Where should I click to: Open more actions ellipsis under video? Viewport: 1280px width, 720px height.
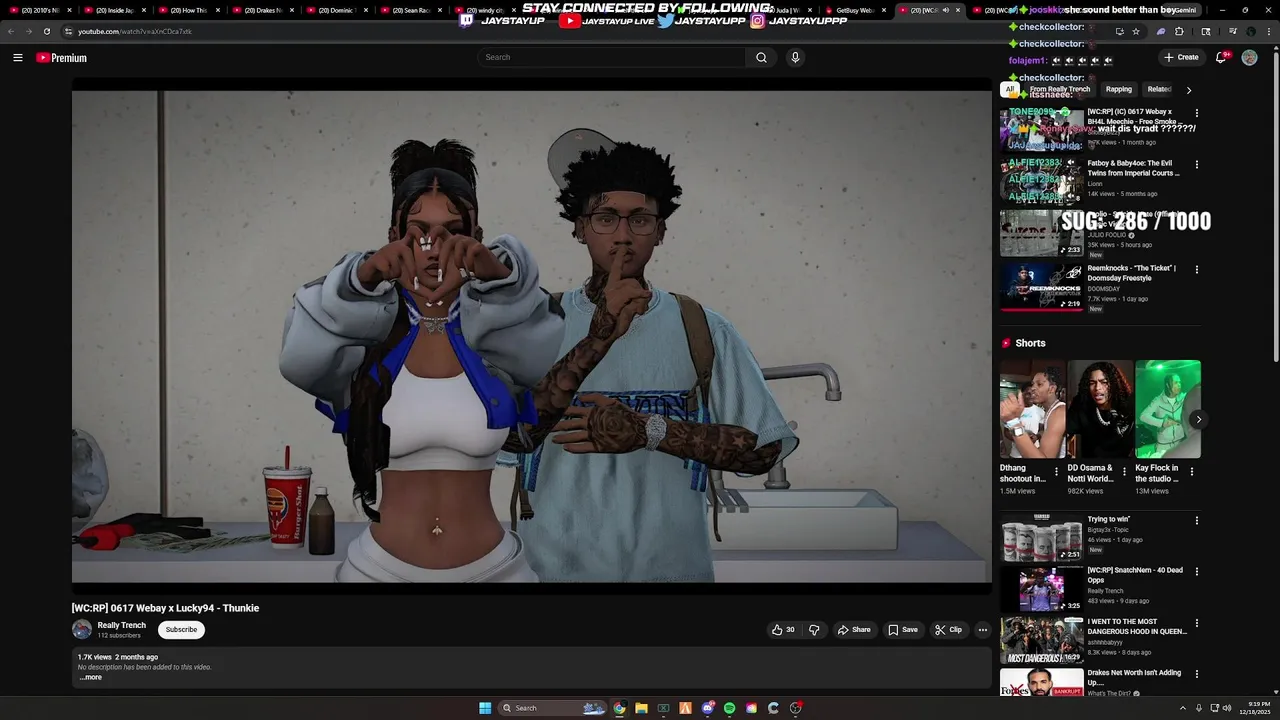point(982,630)
